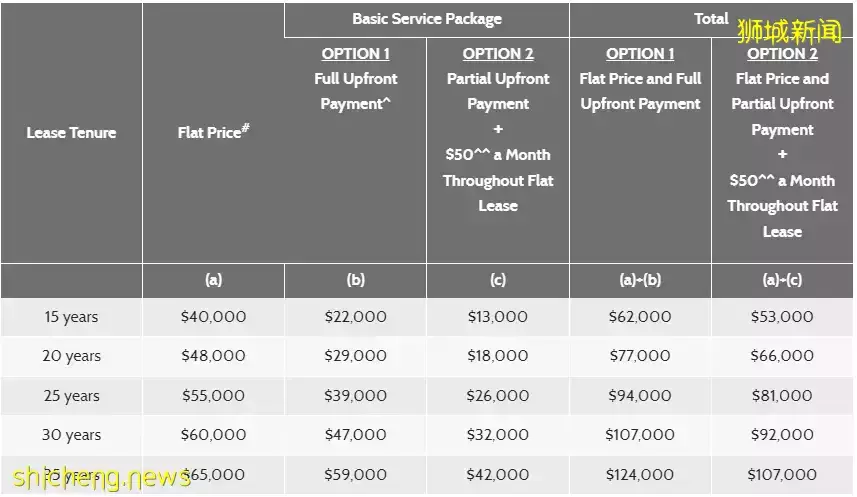Viewport: 857px width, 497px height.
Task: Click the Basic Service Package header
Action: click(427, 19)
